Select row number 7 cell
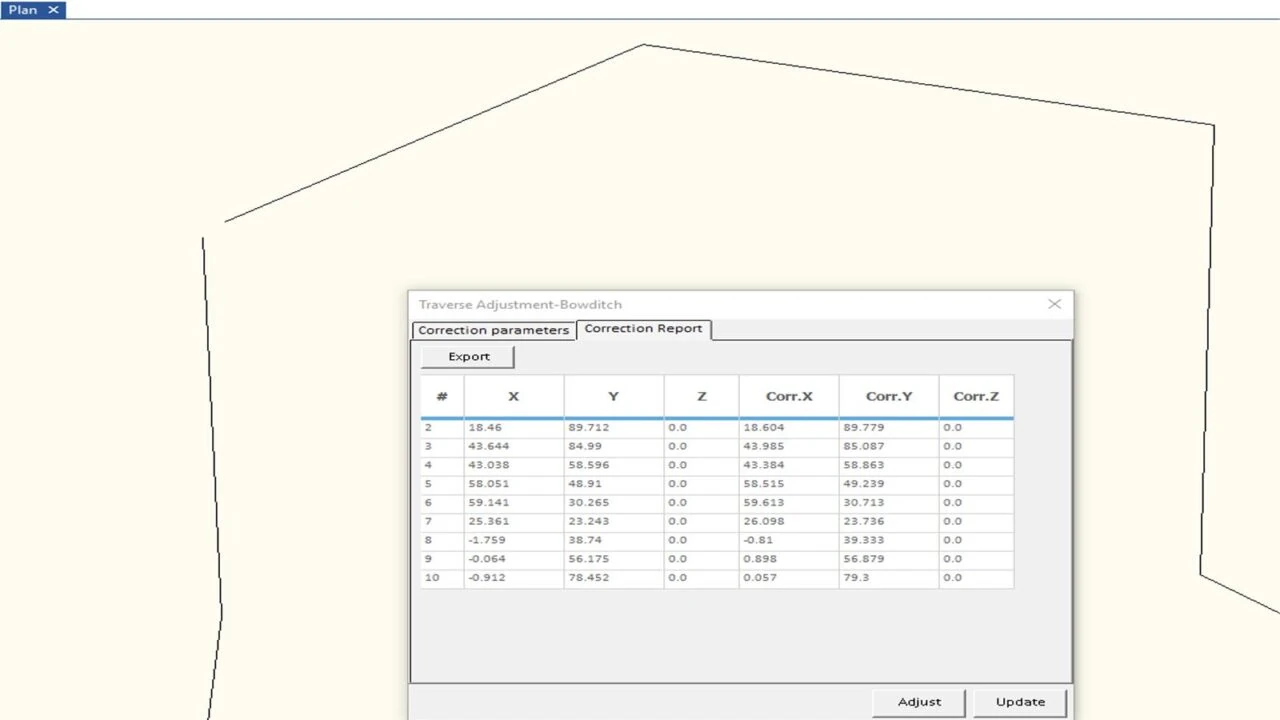 pyautogui.click(x=442, y=521)
